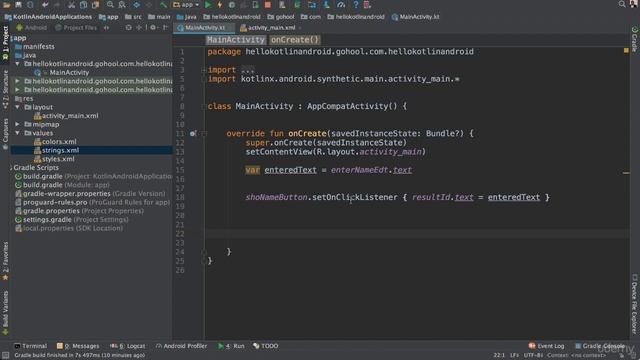Open the Gradle Console

600,346
